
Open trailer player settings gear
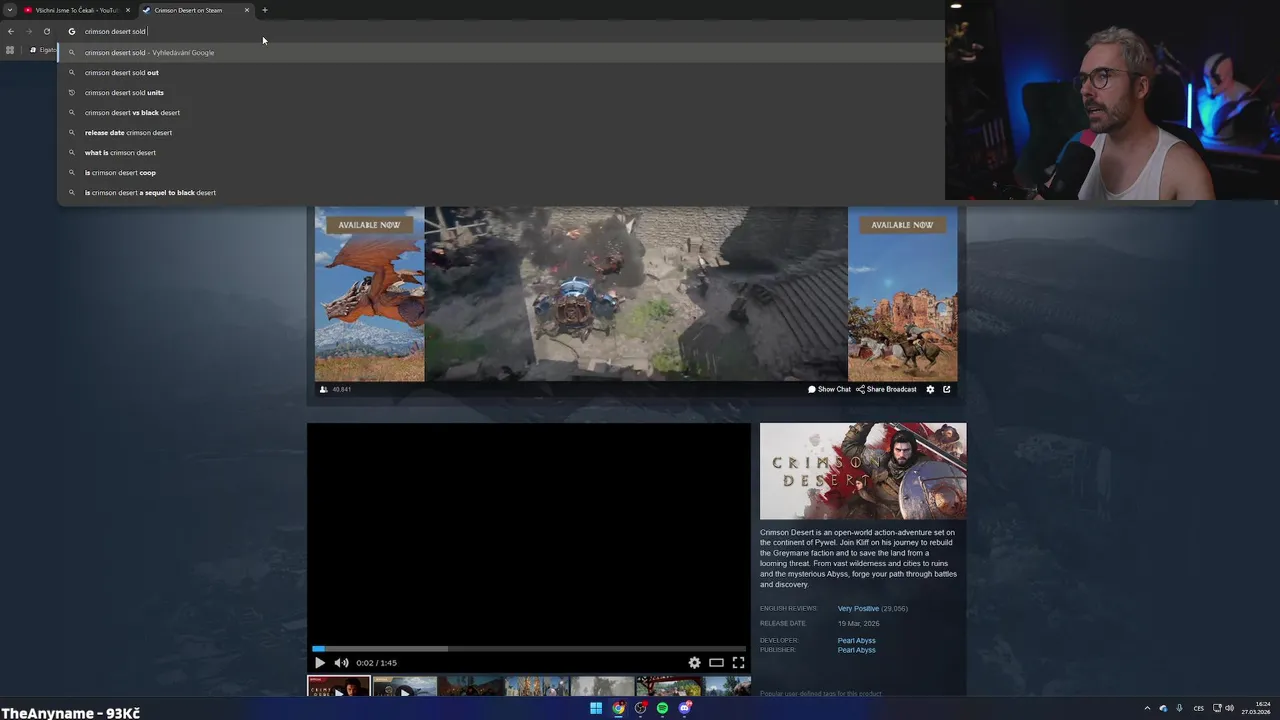(694, 662)
